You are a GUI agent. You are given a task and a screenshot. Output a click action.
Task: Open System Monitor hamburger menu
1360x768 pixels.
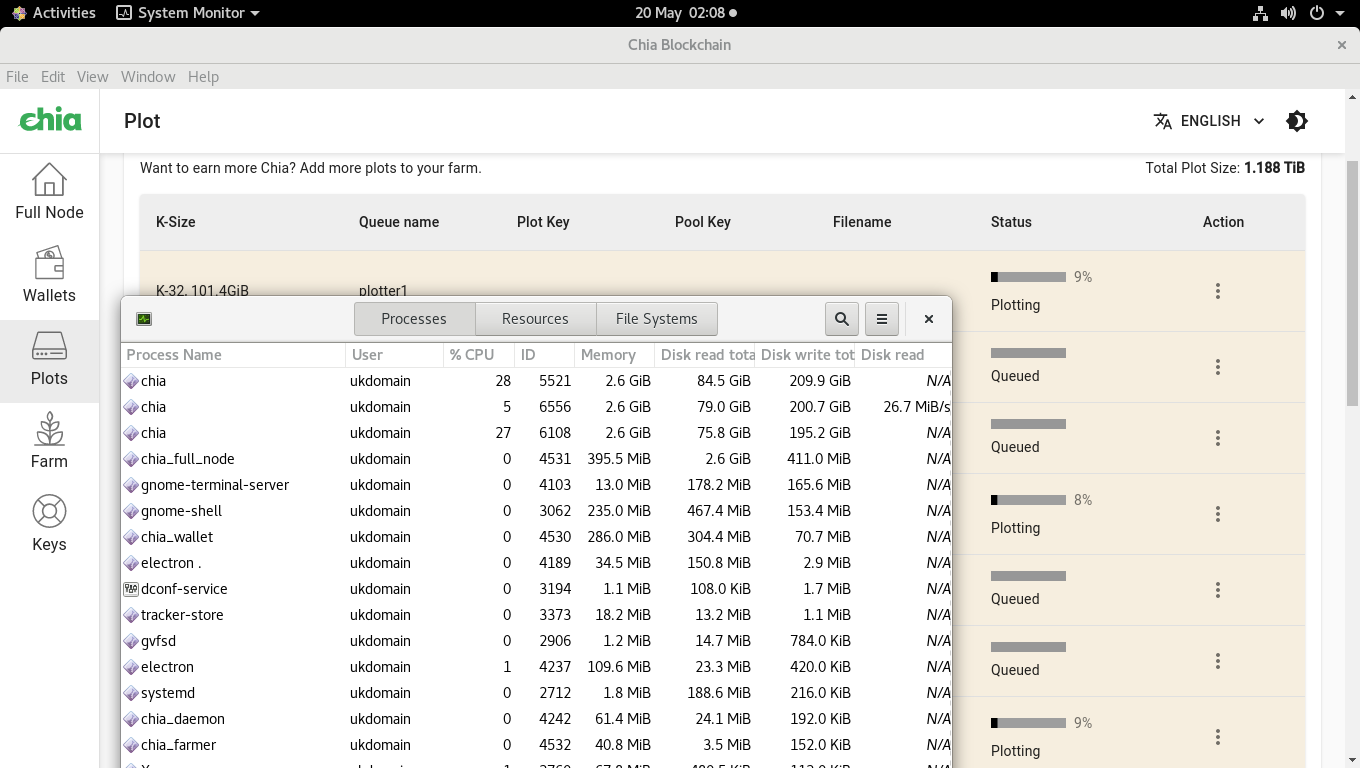(882, 319)
